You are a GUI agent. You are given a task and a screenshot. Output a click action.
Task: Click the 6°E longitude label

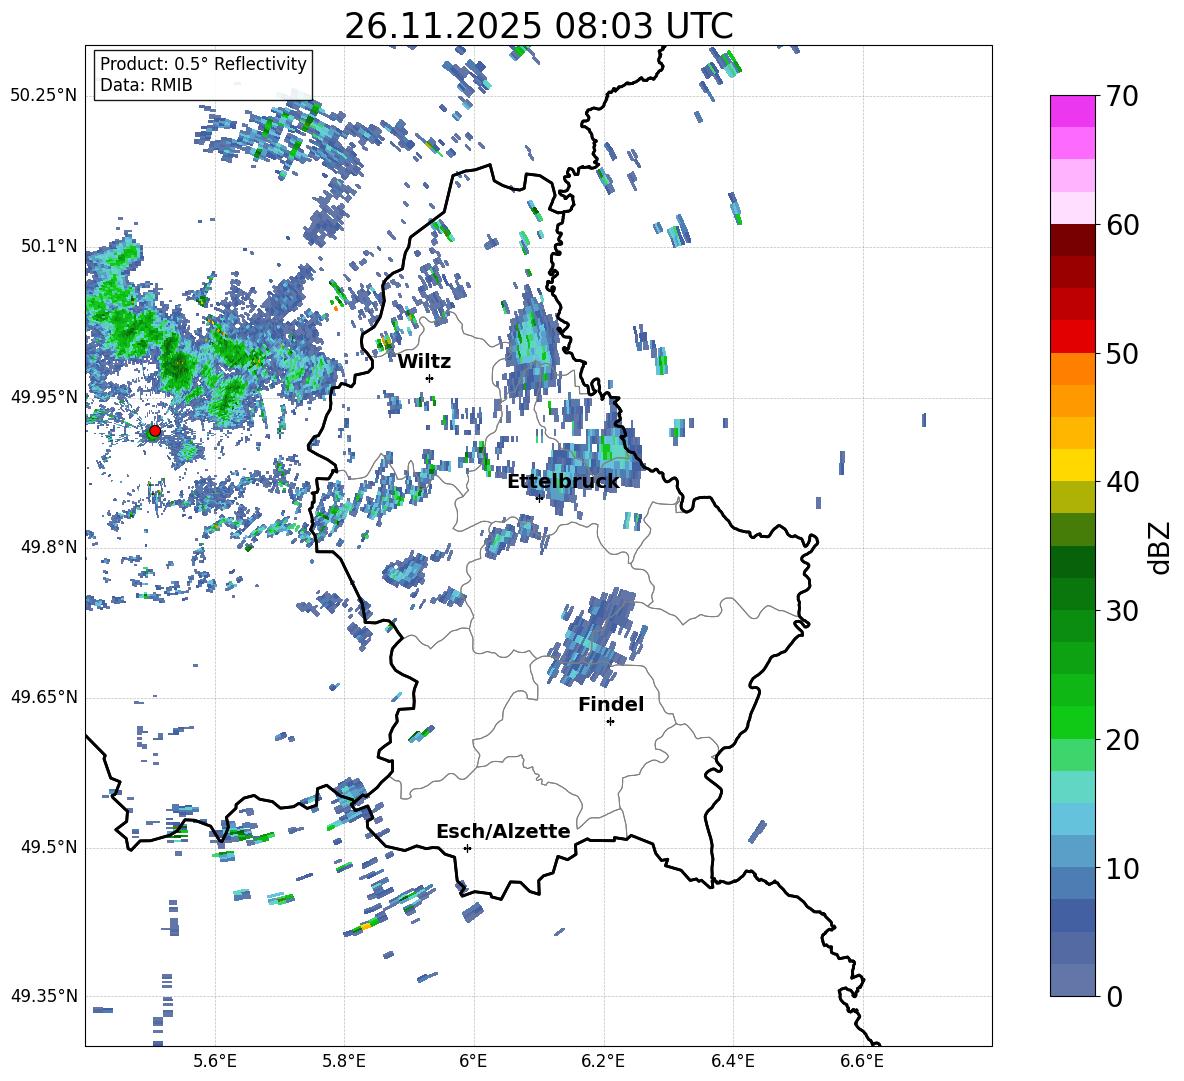[473, 1061]
